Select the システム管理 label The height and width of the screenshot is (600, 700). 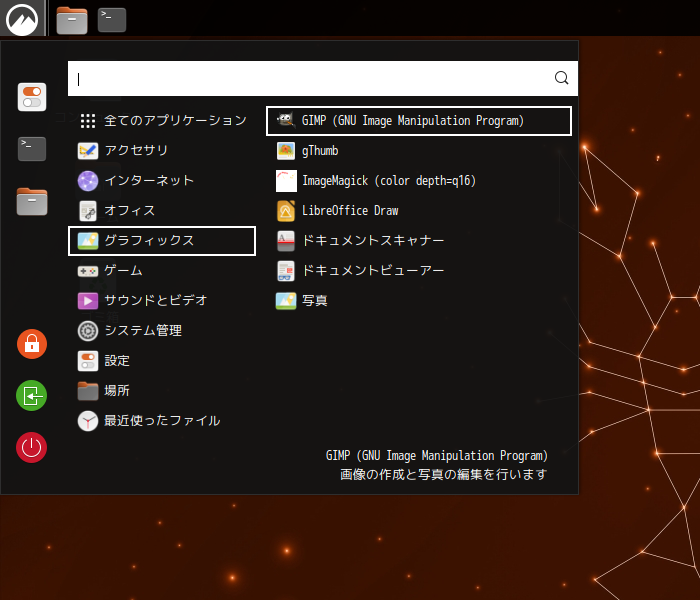coord(143,330)
